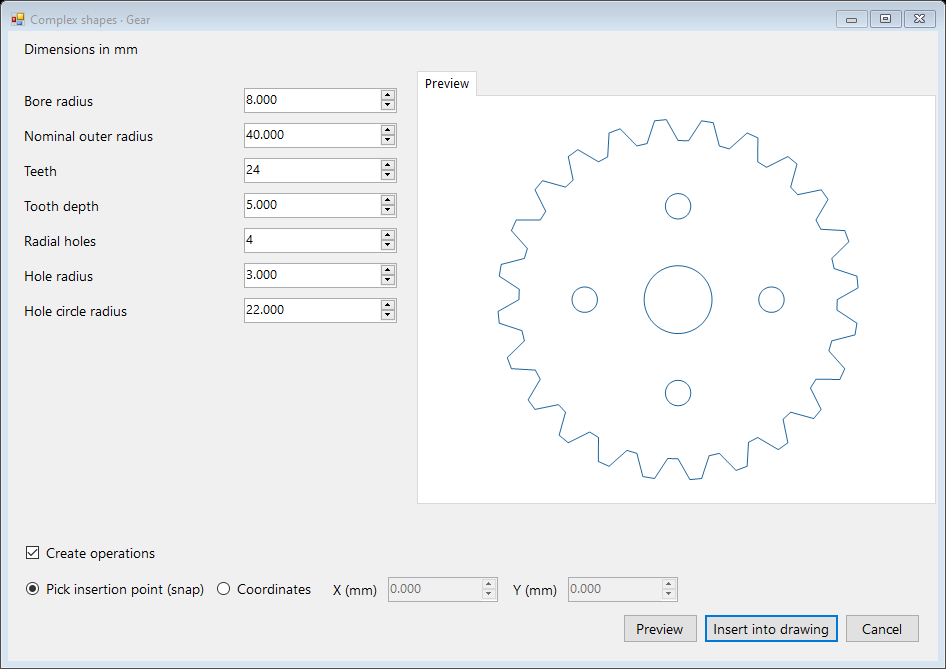Click the 'Nominal outer radius' label
946x669 pixels.
coord(89,136)
